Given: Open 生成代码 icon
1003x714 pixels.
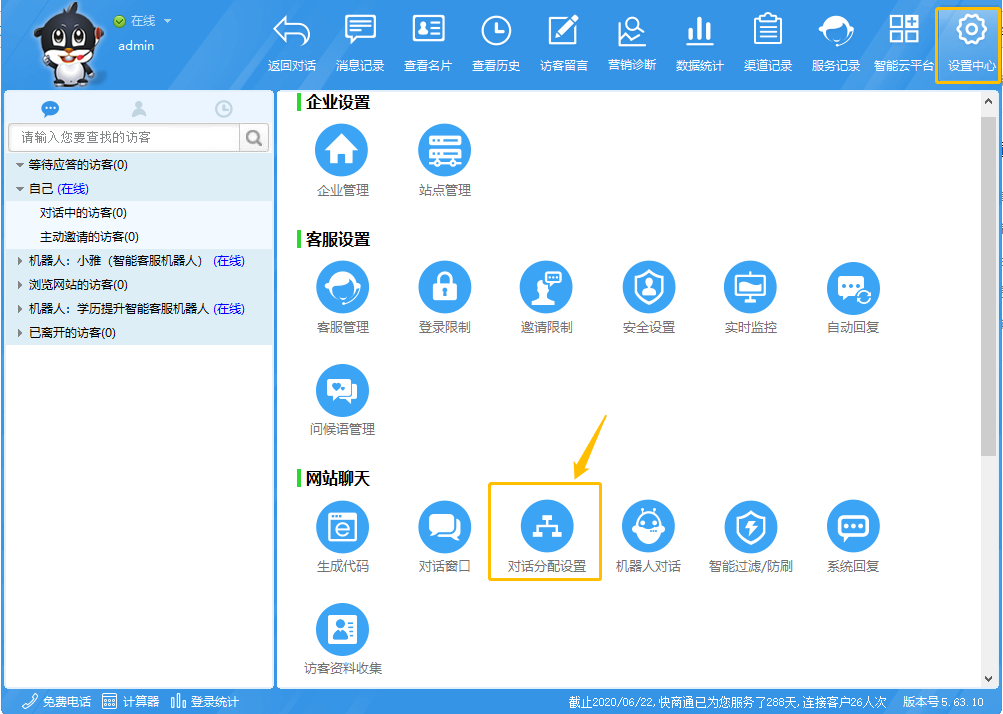Looking at the screenshot, I should tap(342, 526).
